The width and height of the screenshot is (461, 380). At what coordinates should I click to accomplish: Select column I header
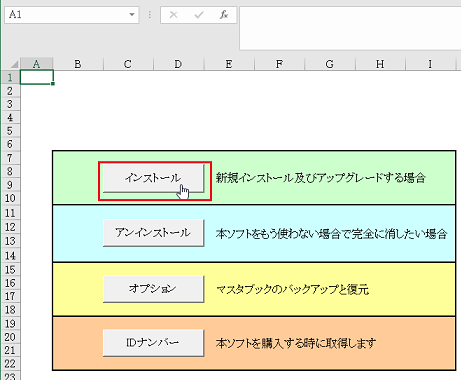click(x=430, y=64)
